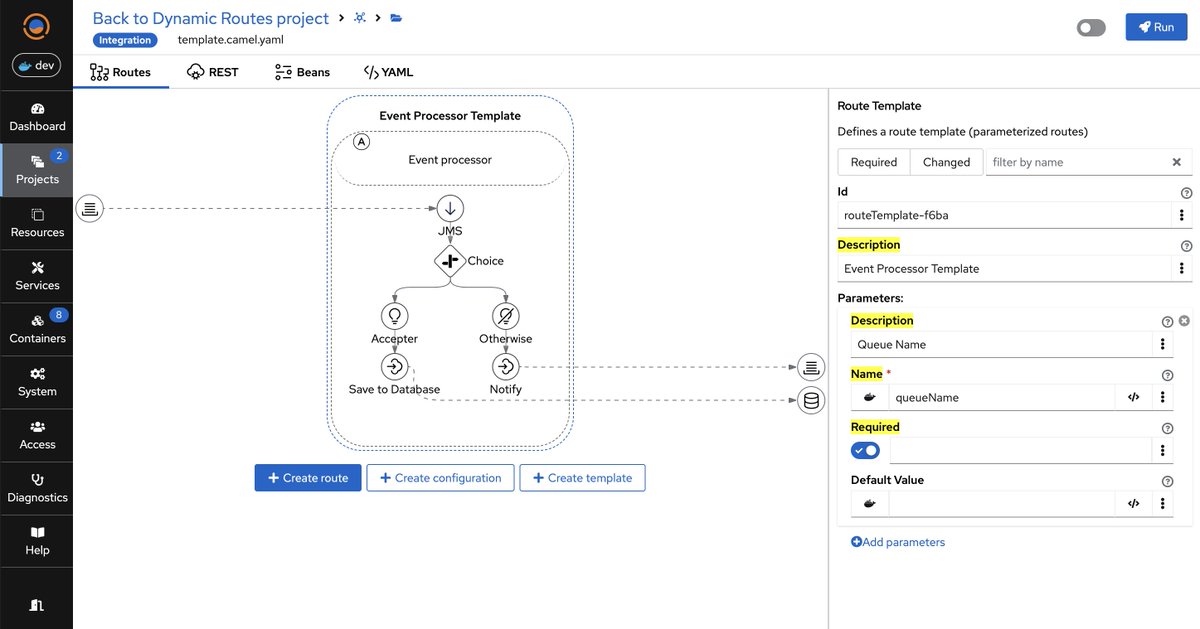
Task: Open the Dashboard from the sidebar
Action: [37, 117]
